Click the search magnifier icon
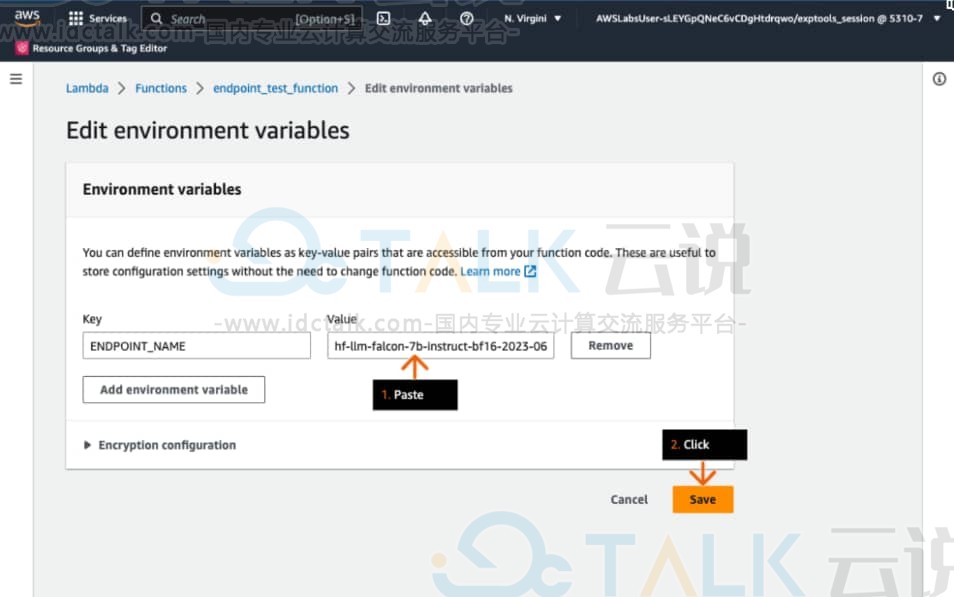This screenshot has height=597, width=954. coord(156,19)
